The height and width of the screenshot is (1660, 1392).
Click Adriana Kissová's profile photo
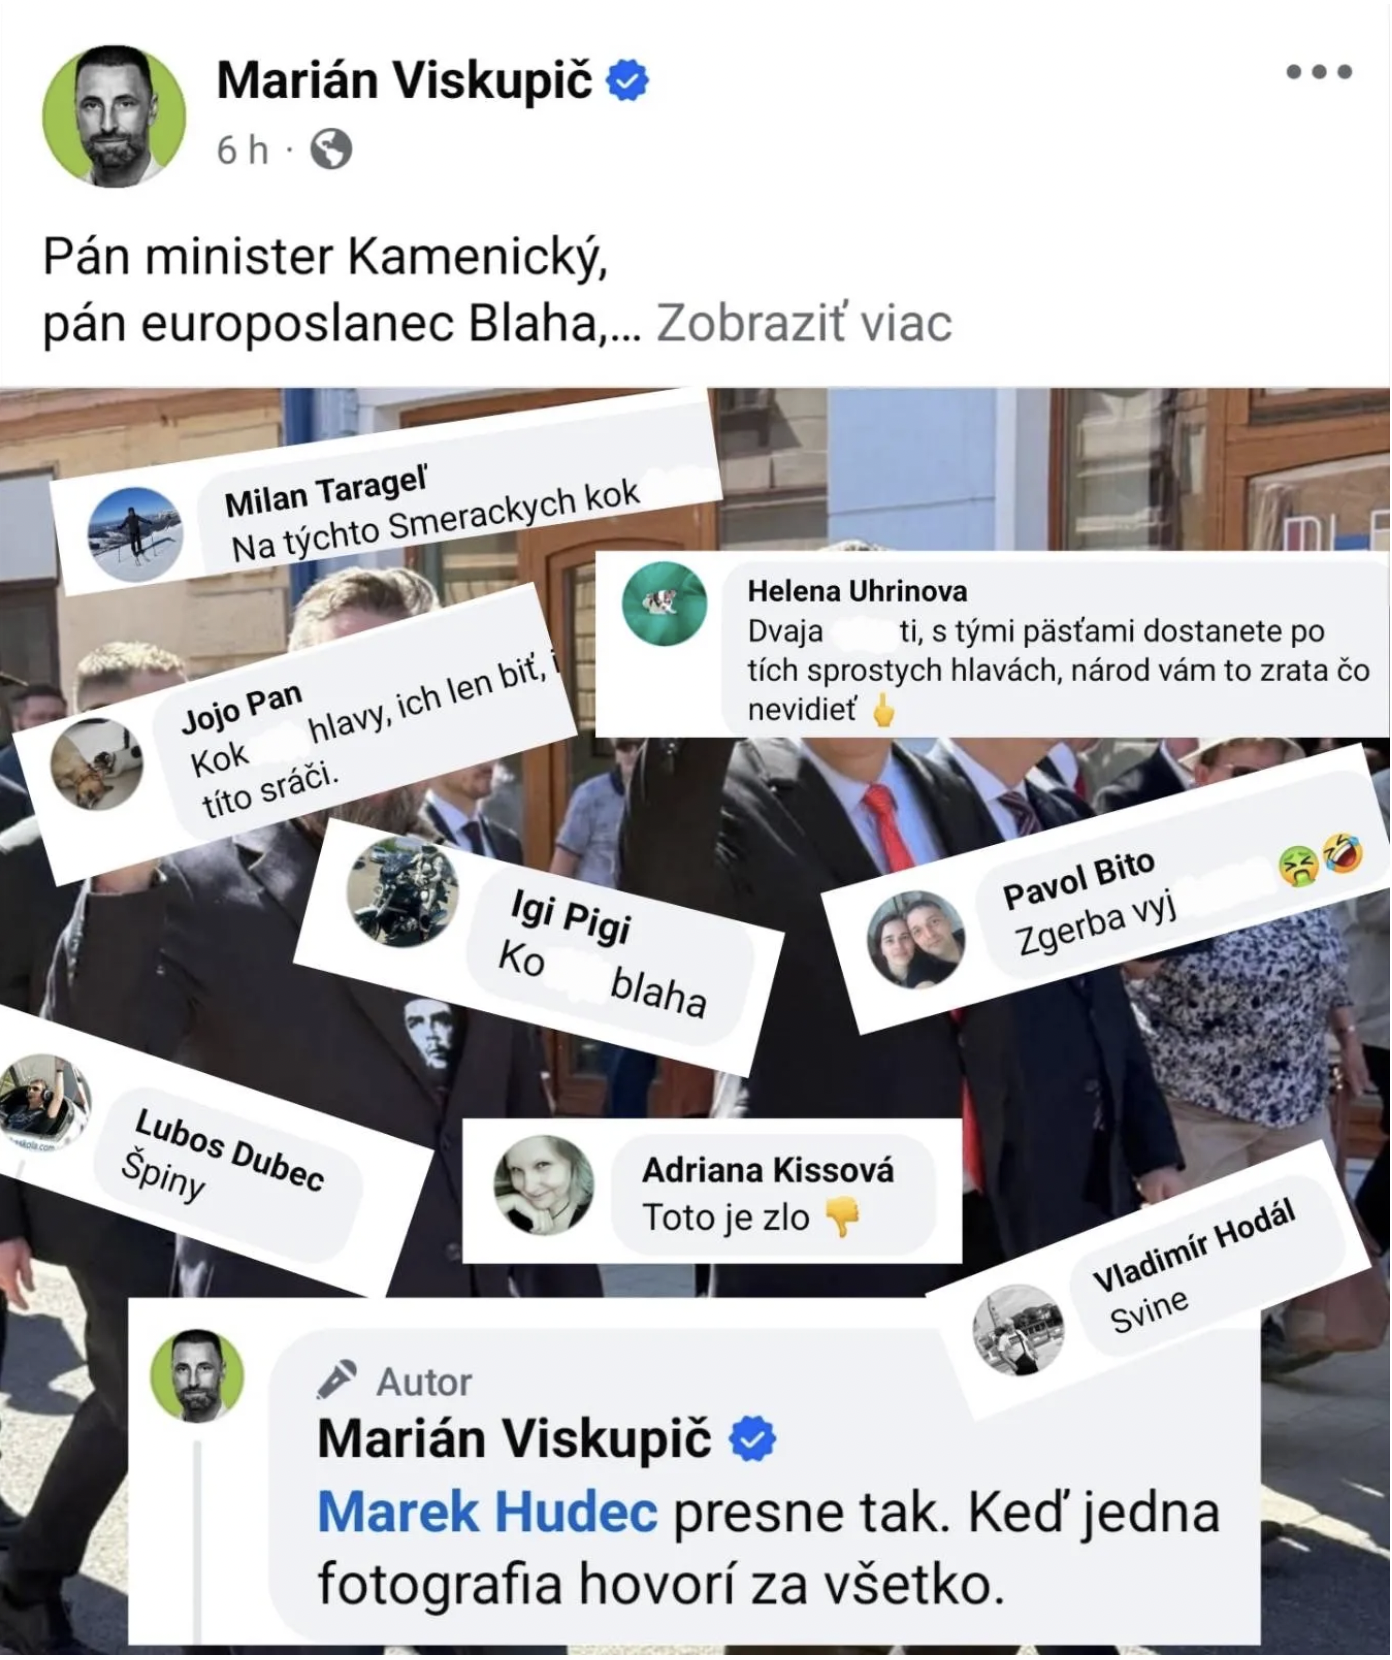tap(544, 1185)
